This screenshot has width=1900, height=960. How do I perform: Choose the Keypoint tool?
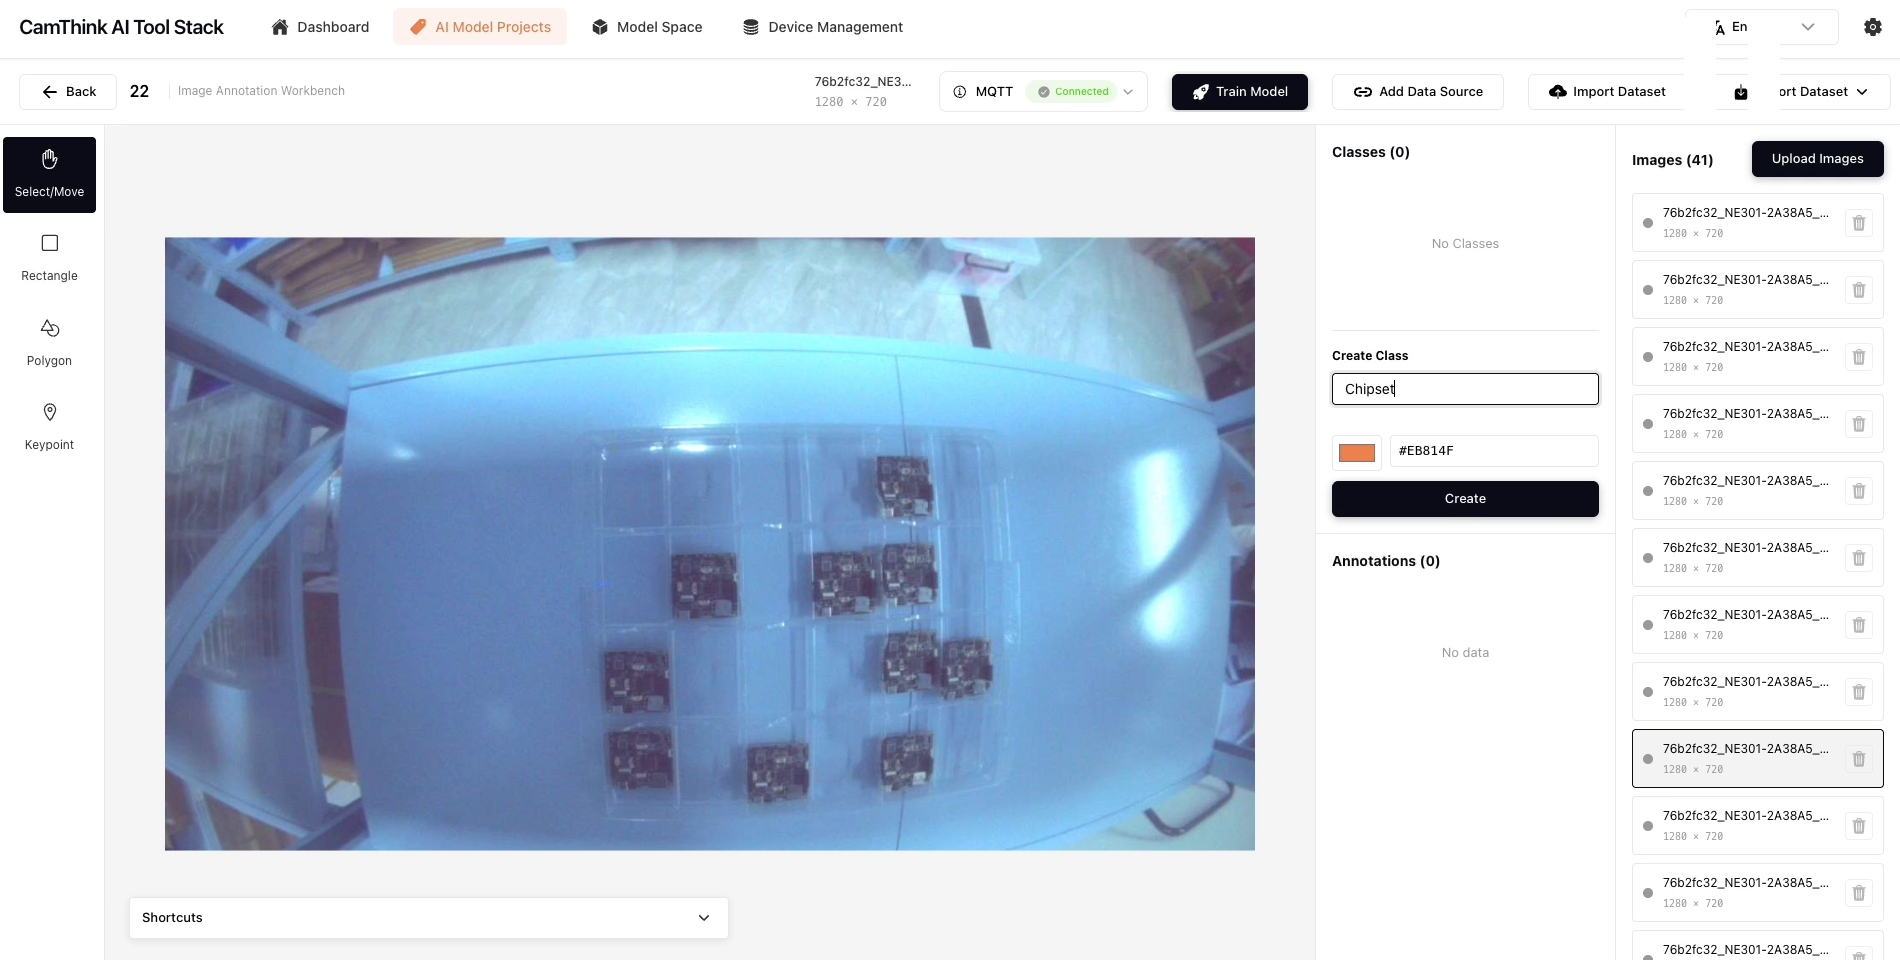(49, 426)
